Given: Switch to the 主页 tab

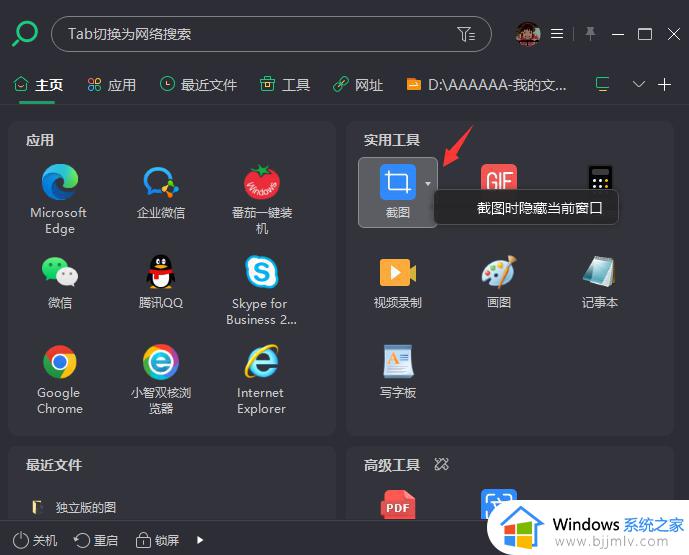Looking at the screenshot, I should pos(38,84).
